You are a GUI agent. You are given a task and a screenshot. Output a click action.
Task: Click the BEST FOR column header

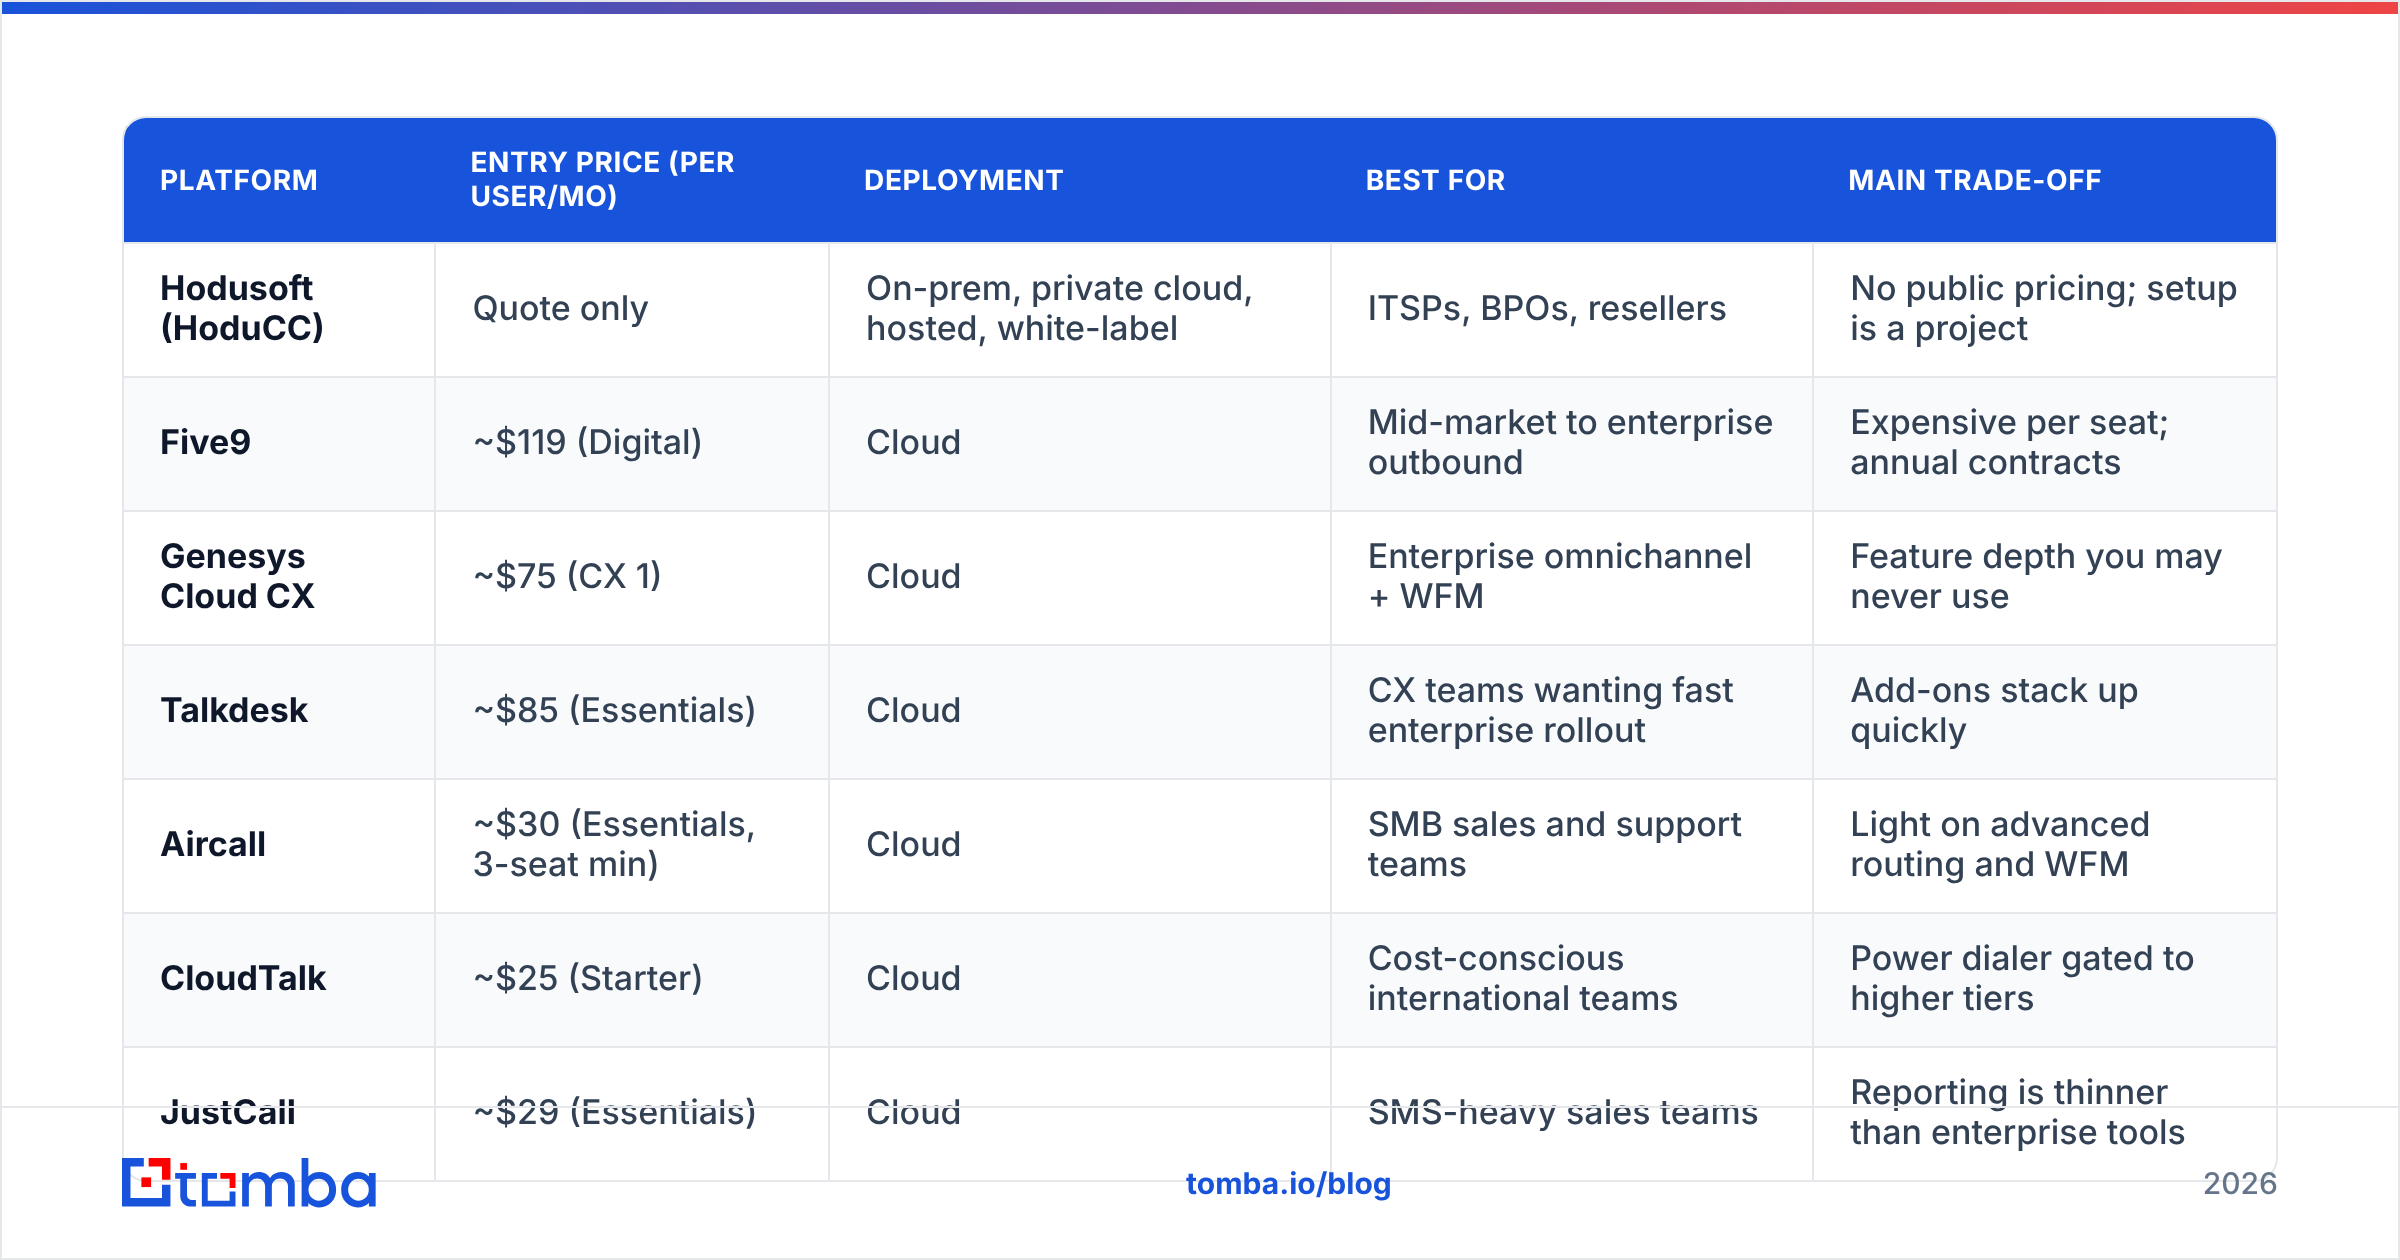point(1435,180)
